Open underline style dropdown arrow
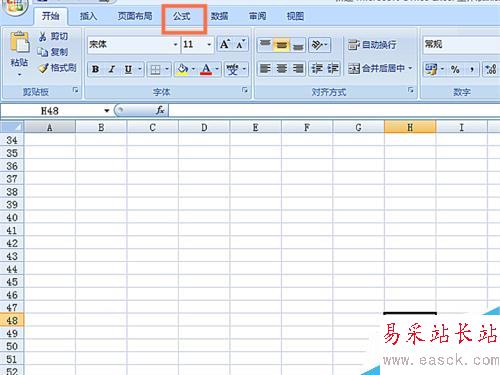 tap(140, 69)
